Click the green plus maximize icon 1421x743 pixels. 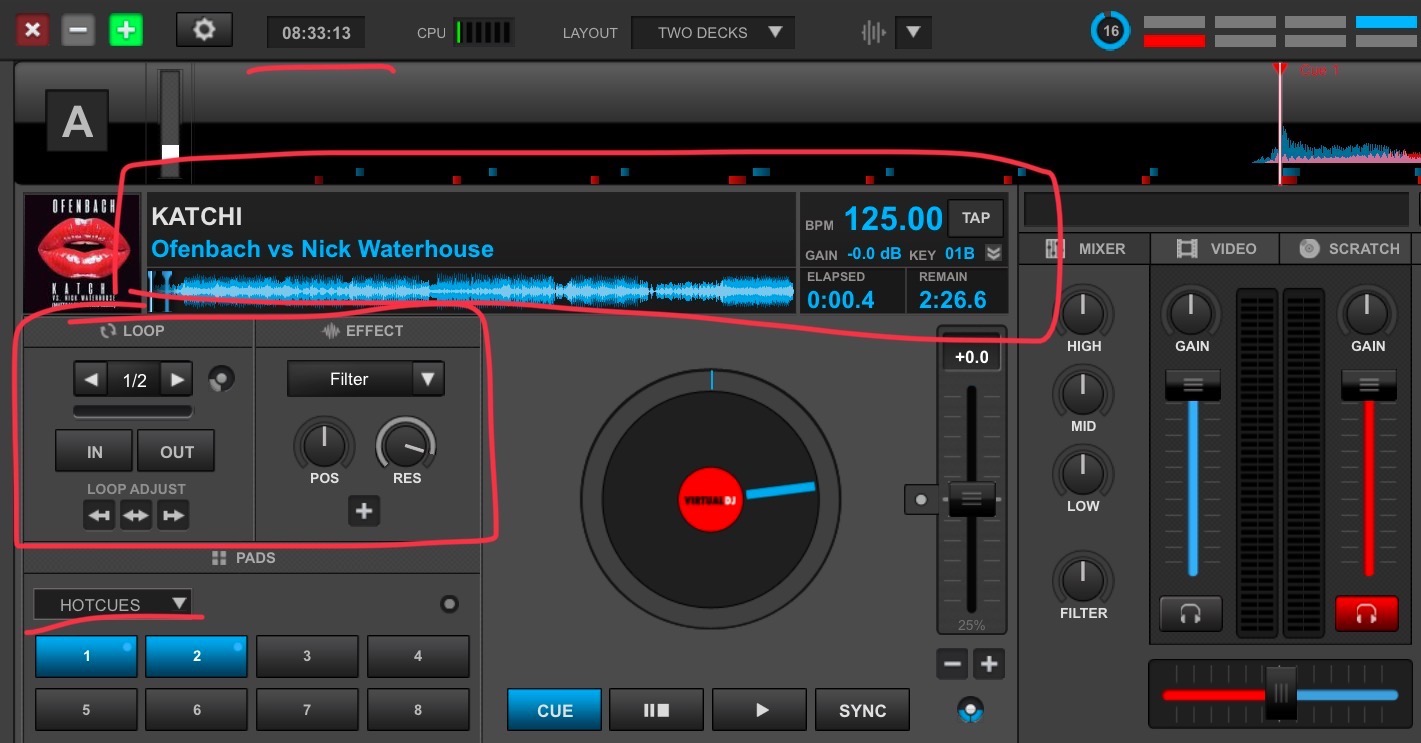click(126, 30)
